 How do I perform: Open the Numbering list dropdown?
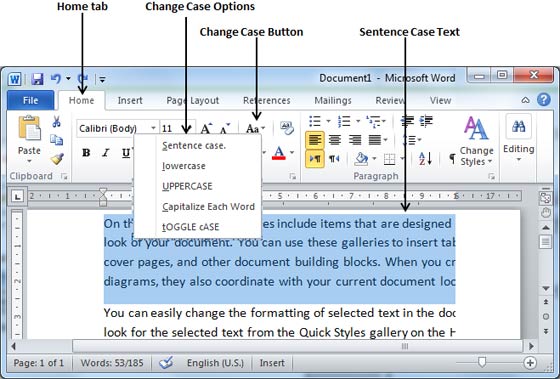coord(358,121)
